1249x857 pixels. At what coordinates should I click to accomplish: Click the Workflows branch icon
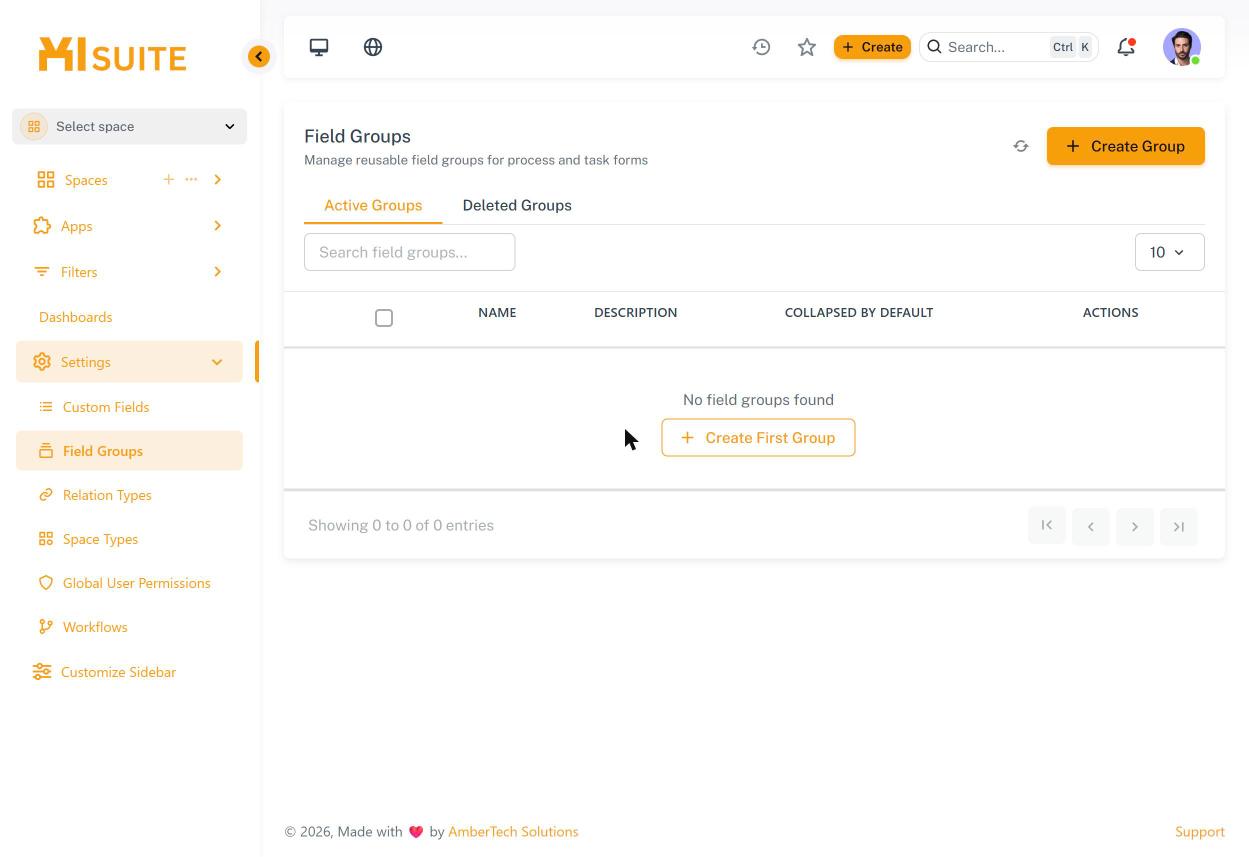pos(46,627)
